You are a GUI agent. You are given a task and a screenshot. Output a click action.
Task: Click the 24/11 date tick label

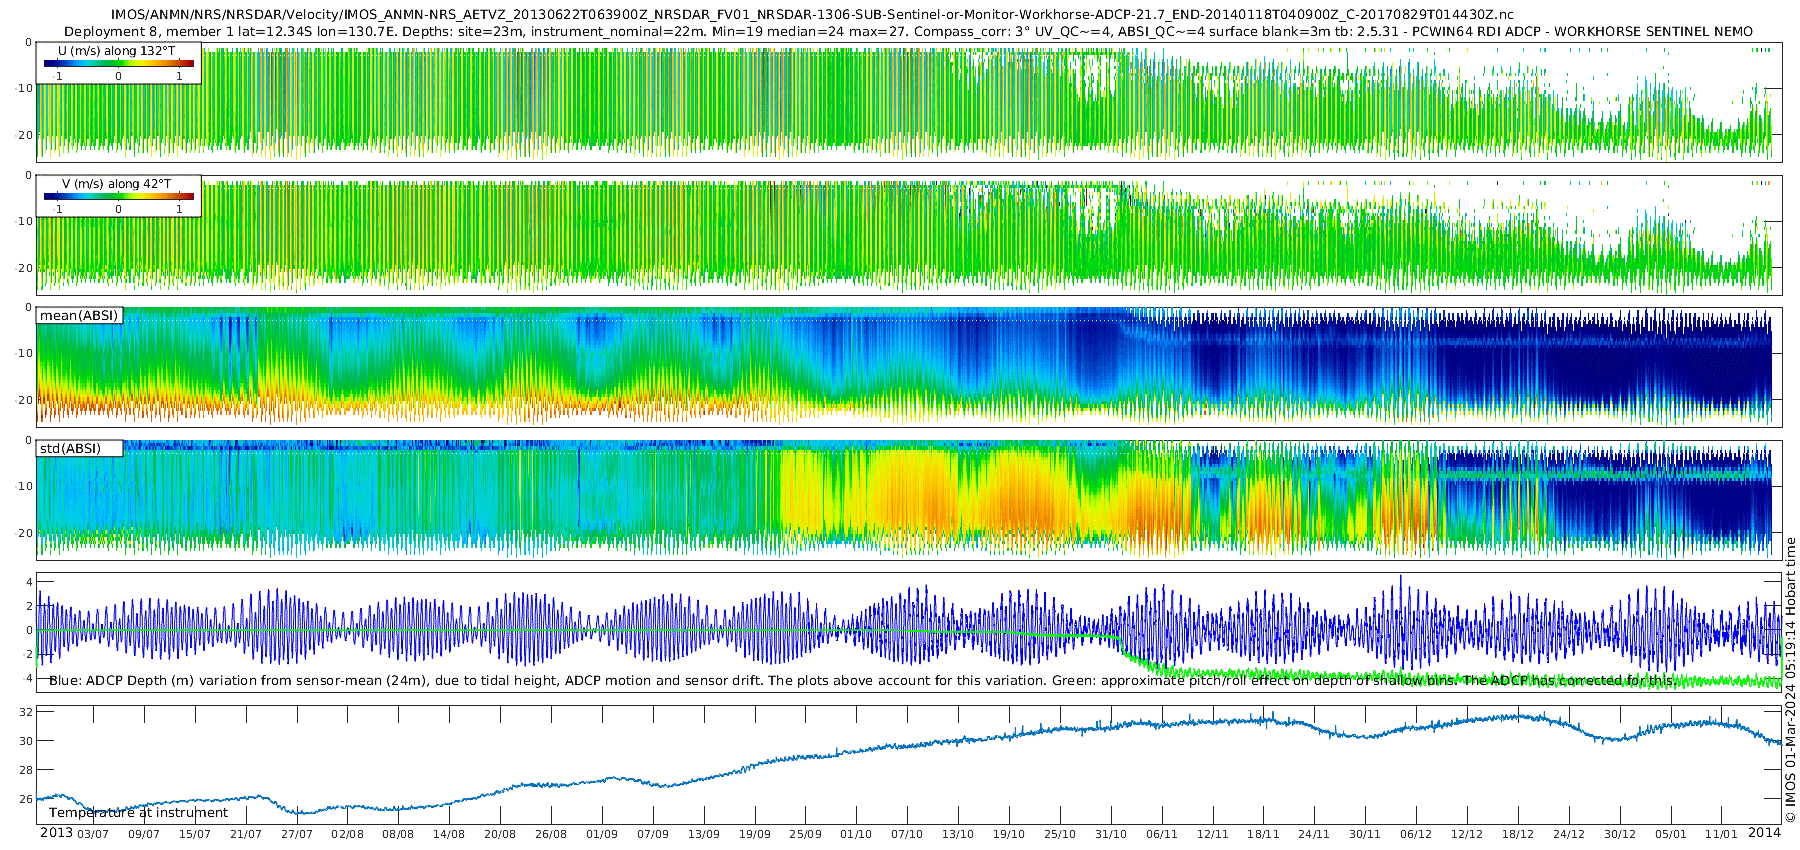1314,834
